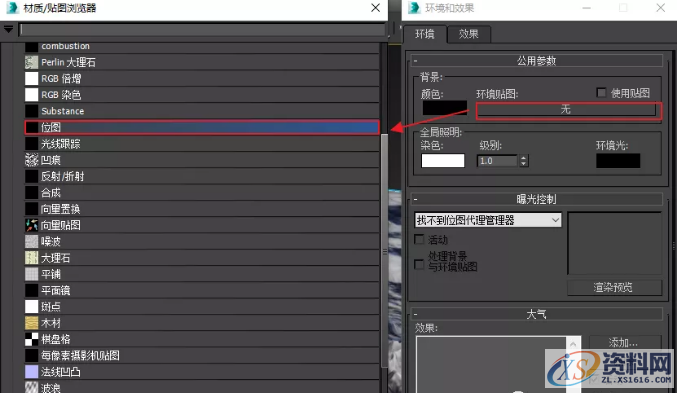The width and height of the screenshot is (679, 393).
Task: Open the background 颜色 swatch
Action: (445, 108)
